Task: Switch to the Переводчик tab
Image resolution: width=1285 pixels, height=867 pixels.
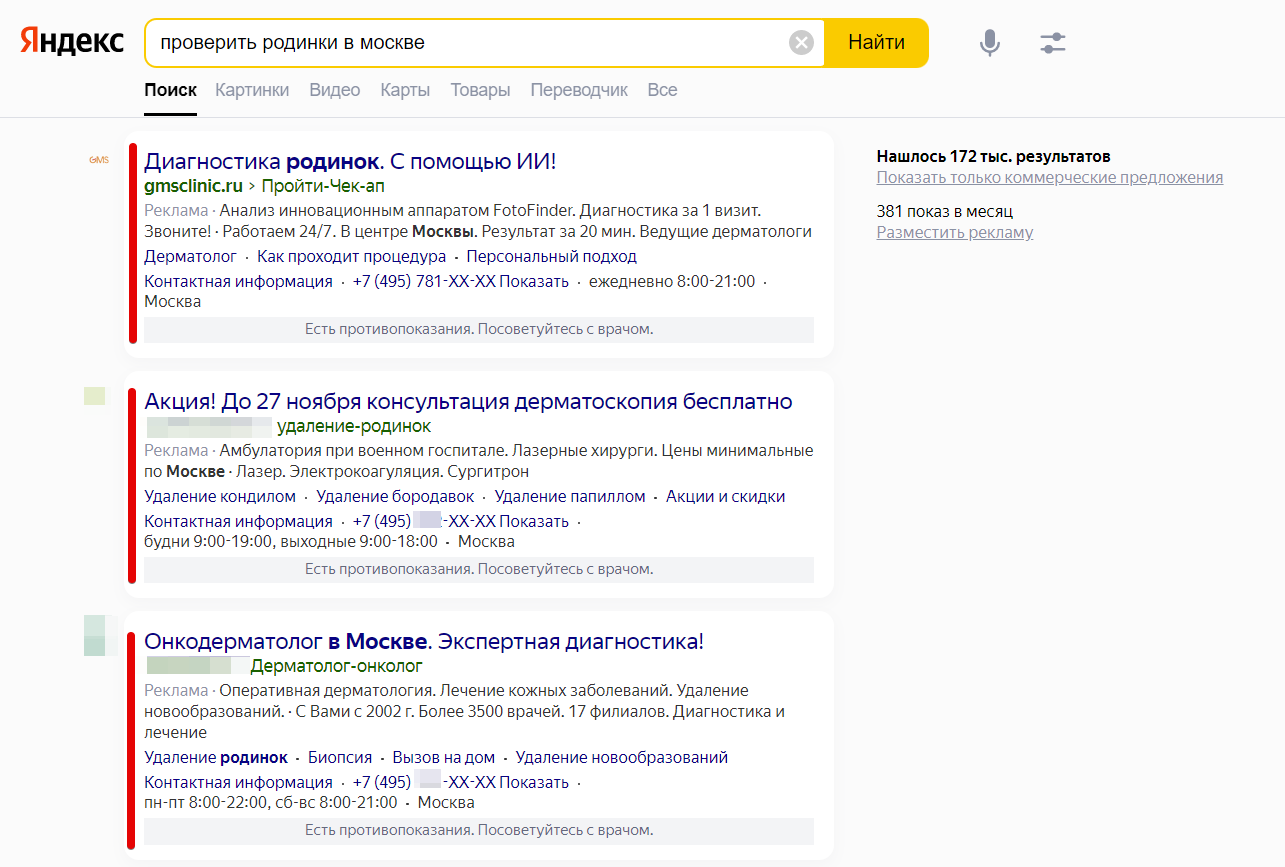Action: pyautogui.click(x=579, y=90)
